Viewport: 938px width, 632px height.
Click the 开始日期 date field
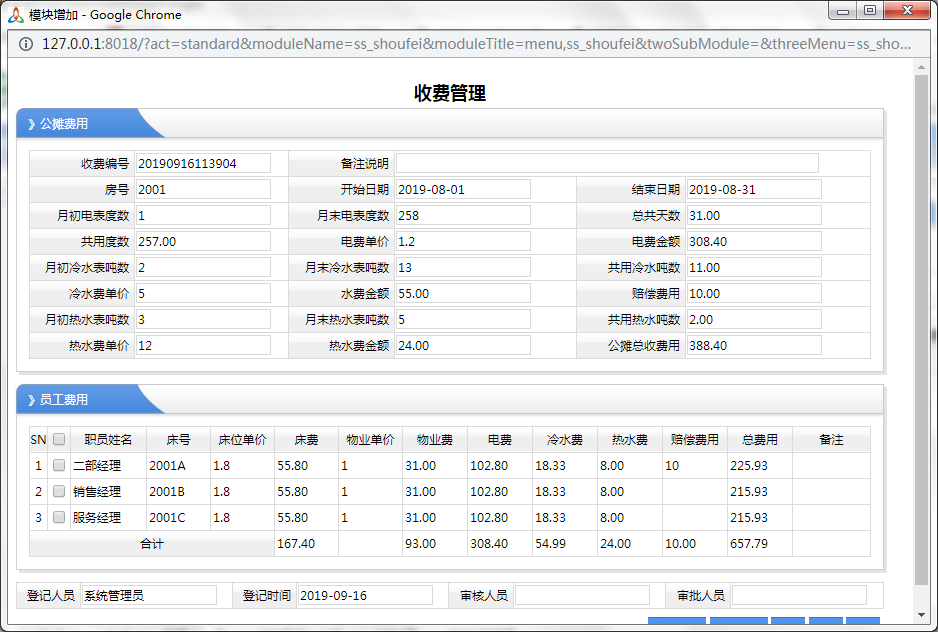[462, 189]
